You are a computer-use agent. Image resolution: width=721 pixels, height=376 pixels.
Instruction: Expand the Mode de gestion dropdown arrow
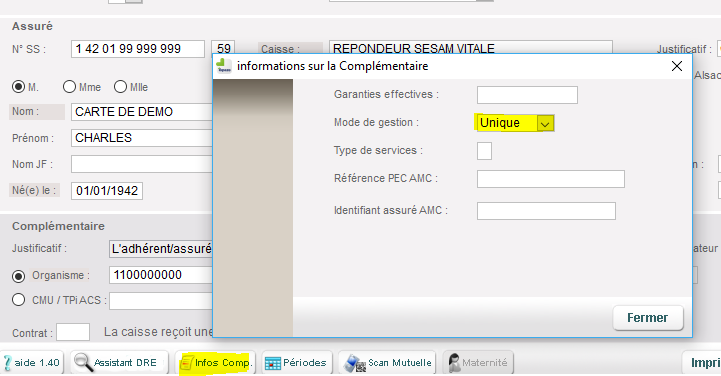point(545,124)
